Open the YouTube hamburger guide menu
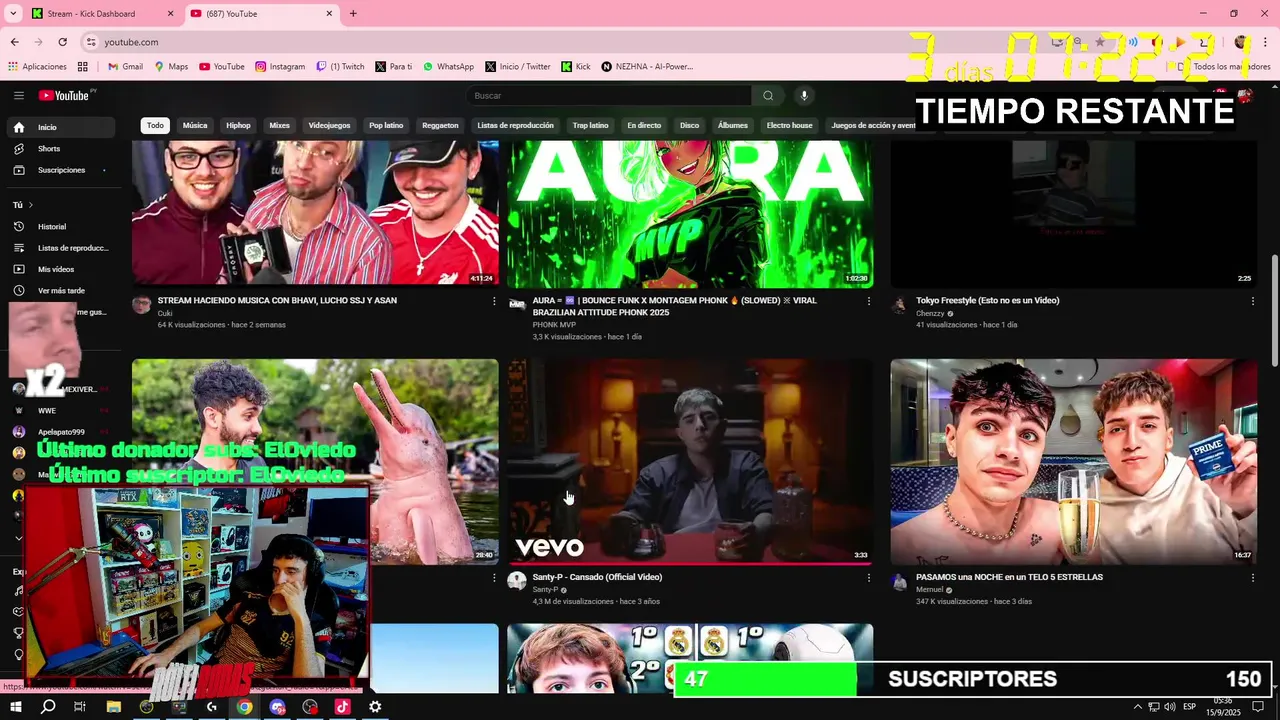The image size is (1280, 720). 18,95
